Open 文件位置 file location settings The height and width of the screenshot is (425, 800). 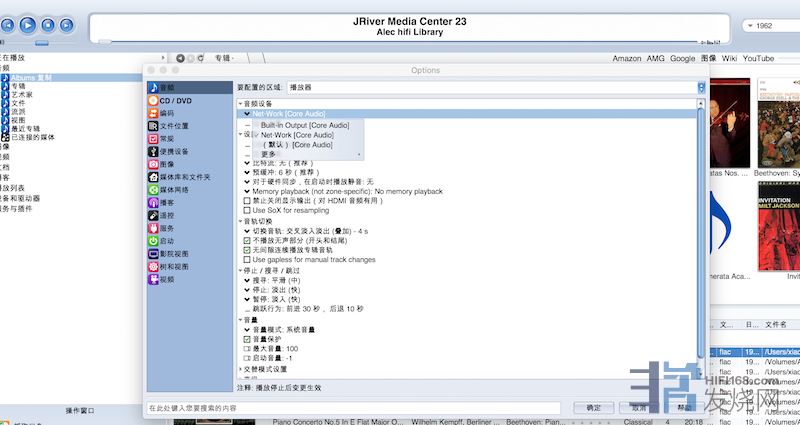tap(173, 126)
